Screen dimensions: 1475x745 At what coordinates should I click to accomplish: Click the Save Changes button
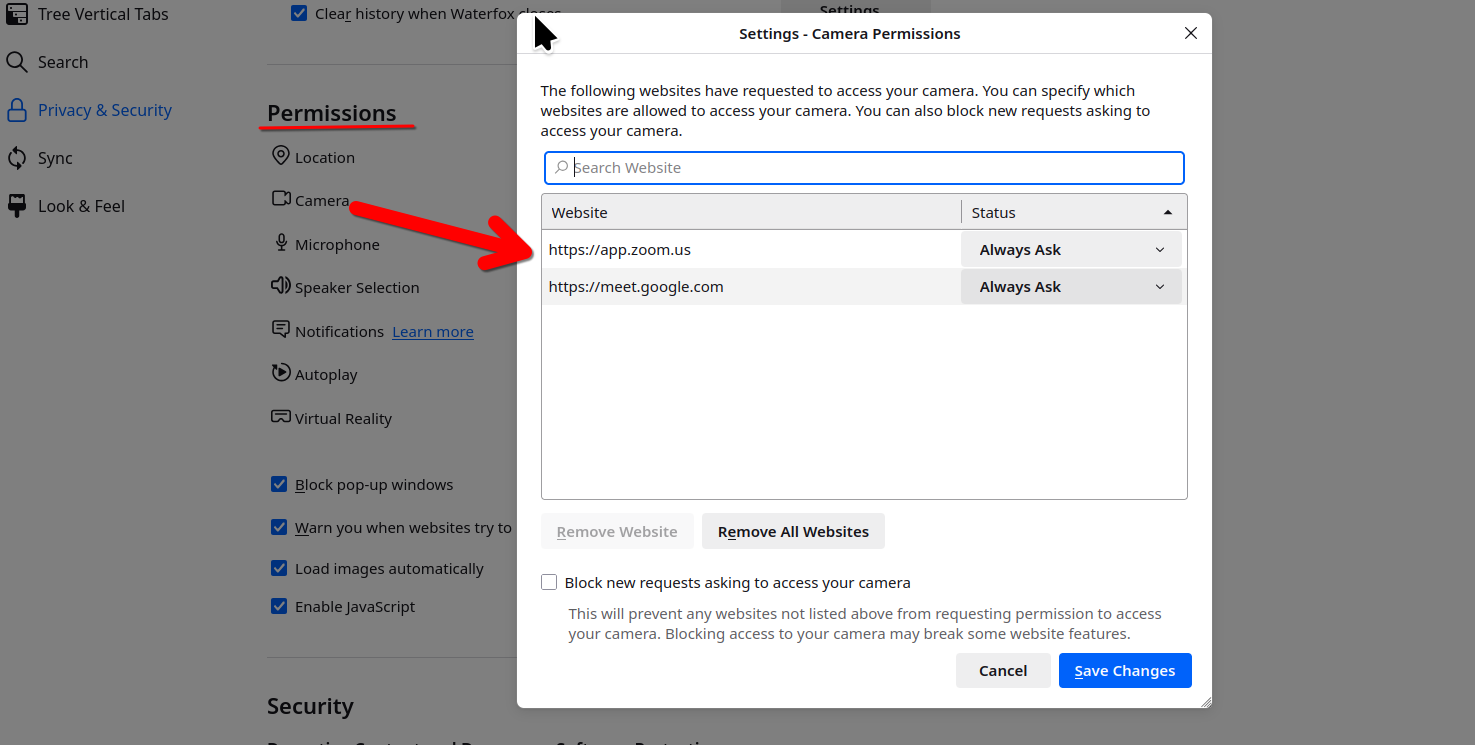click(x=1124, y=671)
